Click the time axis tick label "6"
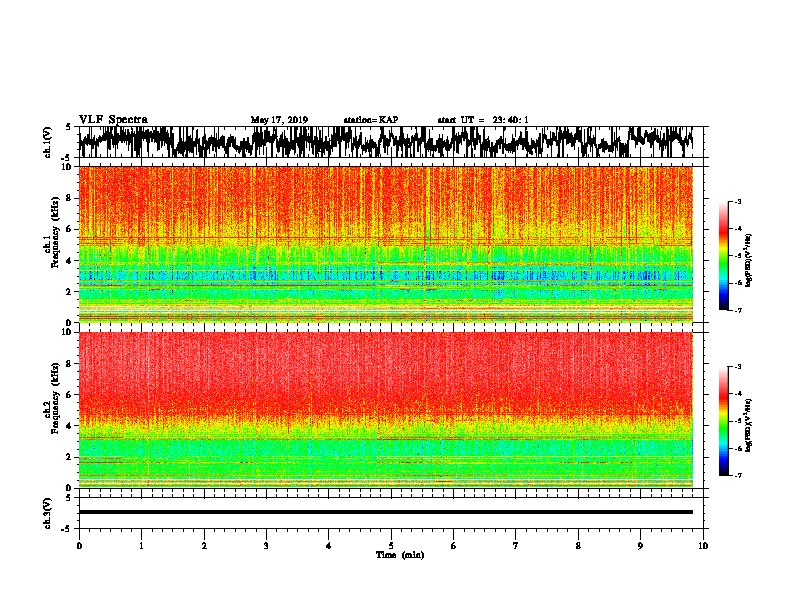The image size is (792, 612). [454, 546]
